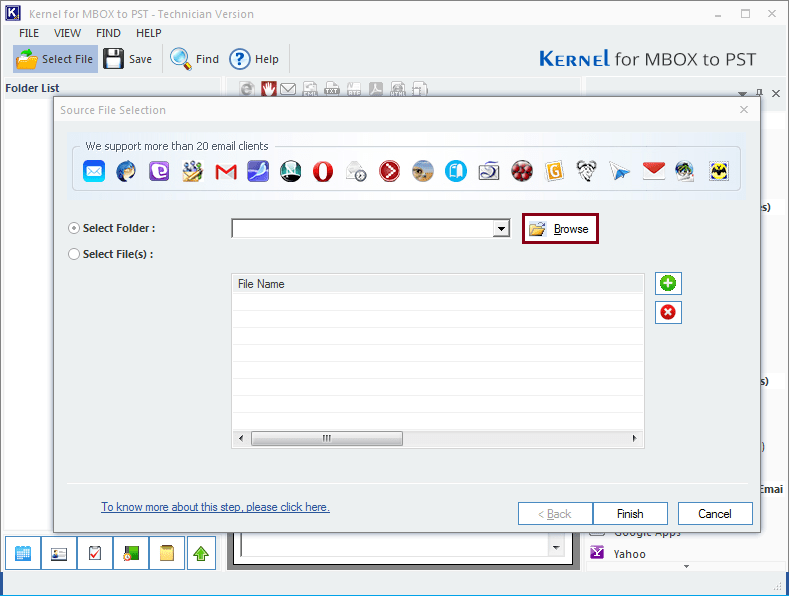Click inside the folder path input field
Screen dimensions: 789x596
pos(362,229)
